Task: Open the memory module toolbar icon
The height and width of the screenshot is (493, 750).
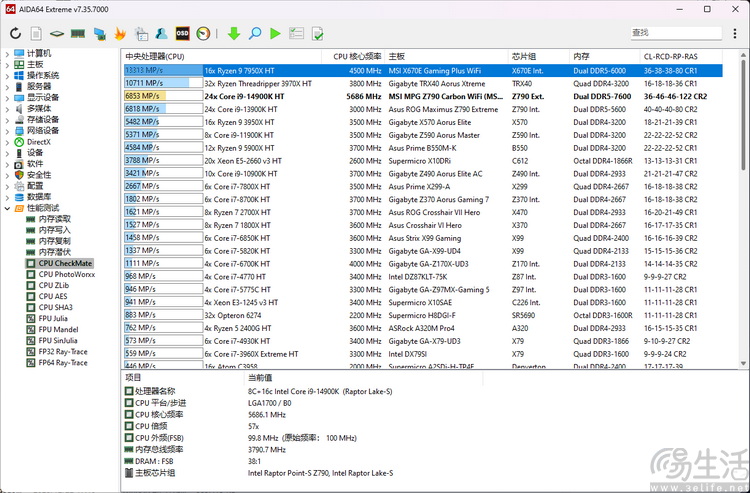Action: tap(78, 33)
